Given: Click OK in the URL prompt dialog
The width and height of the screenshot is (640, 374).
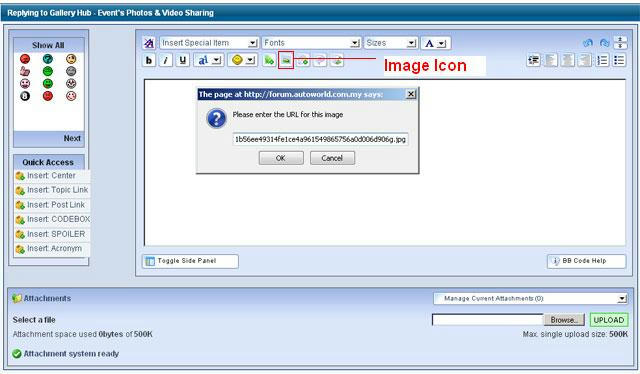Looking at the screenshot, I should pos(281,158).
